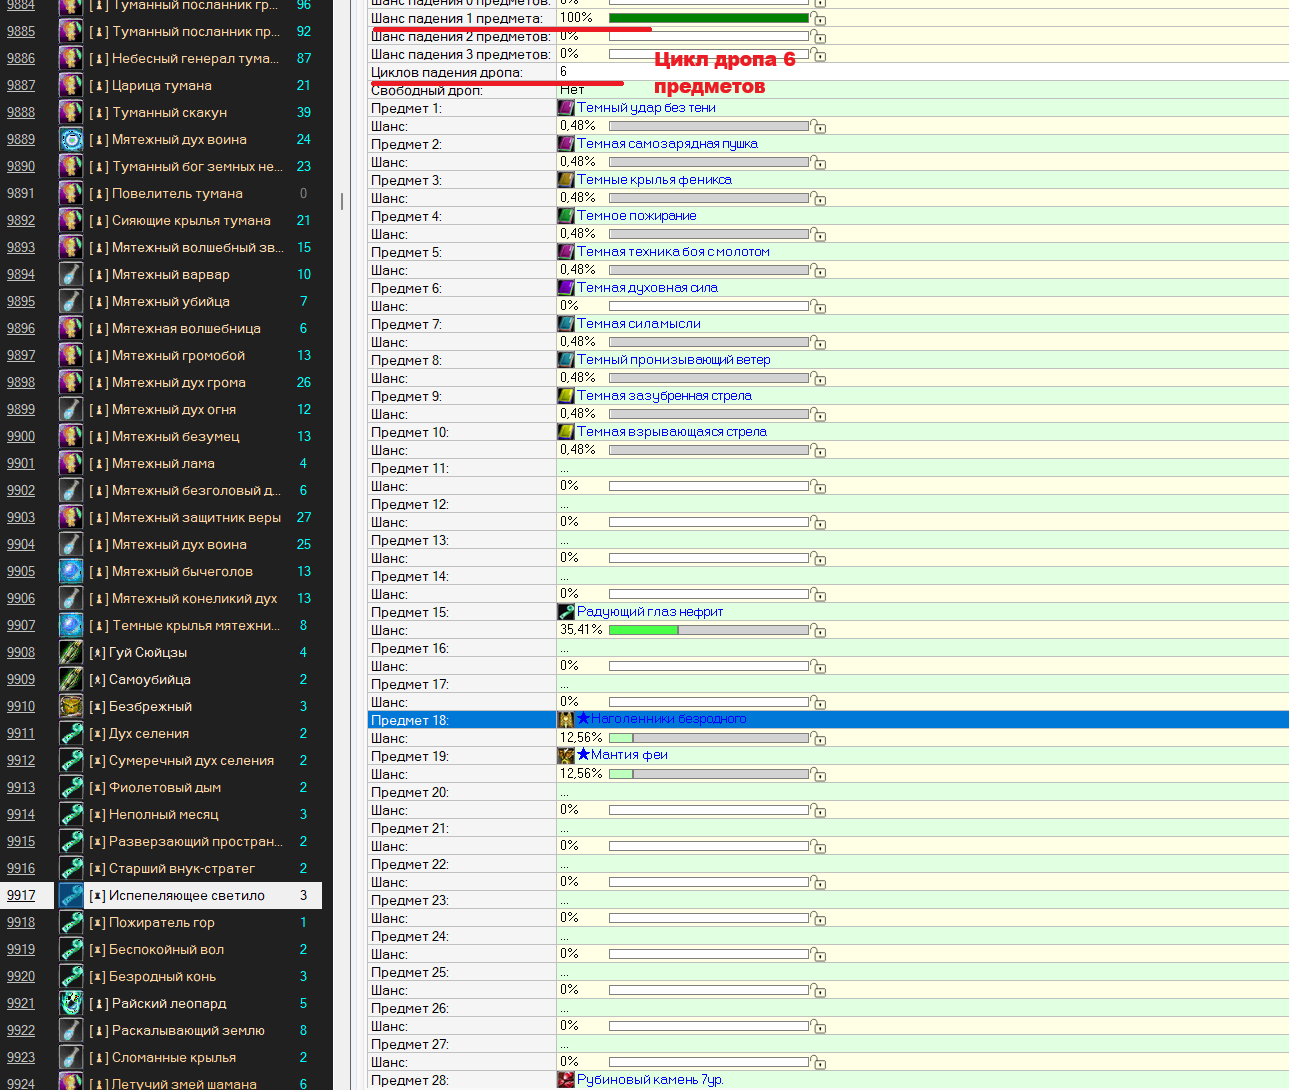Click the Мантия феи armor icon
This screenshot has width=1289, height=1090.
pos(566,756)
